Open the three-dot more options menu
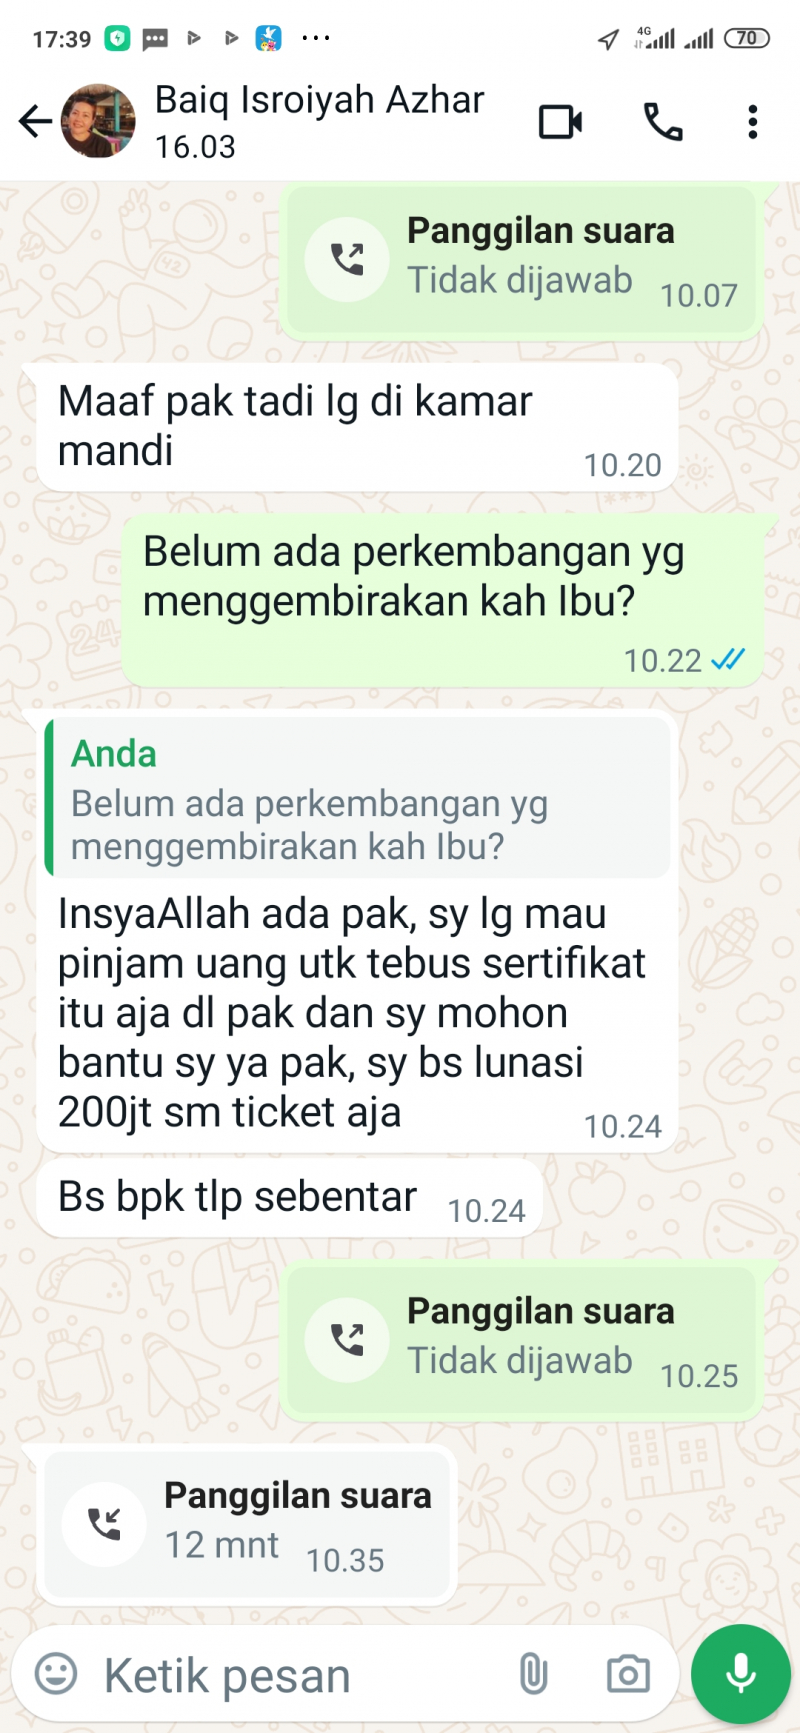800x1733 pixels. 753,122
